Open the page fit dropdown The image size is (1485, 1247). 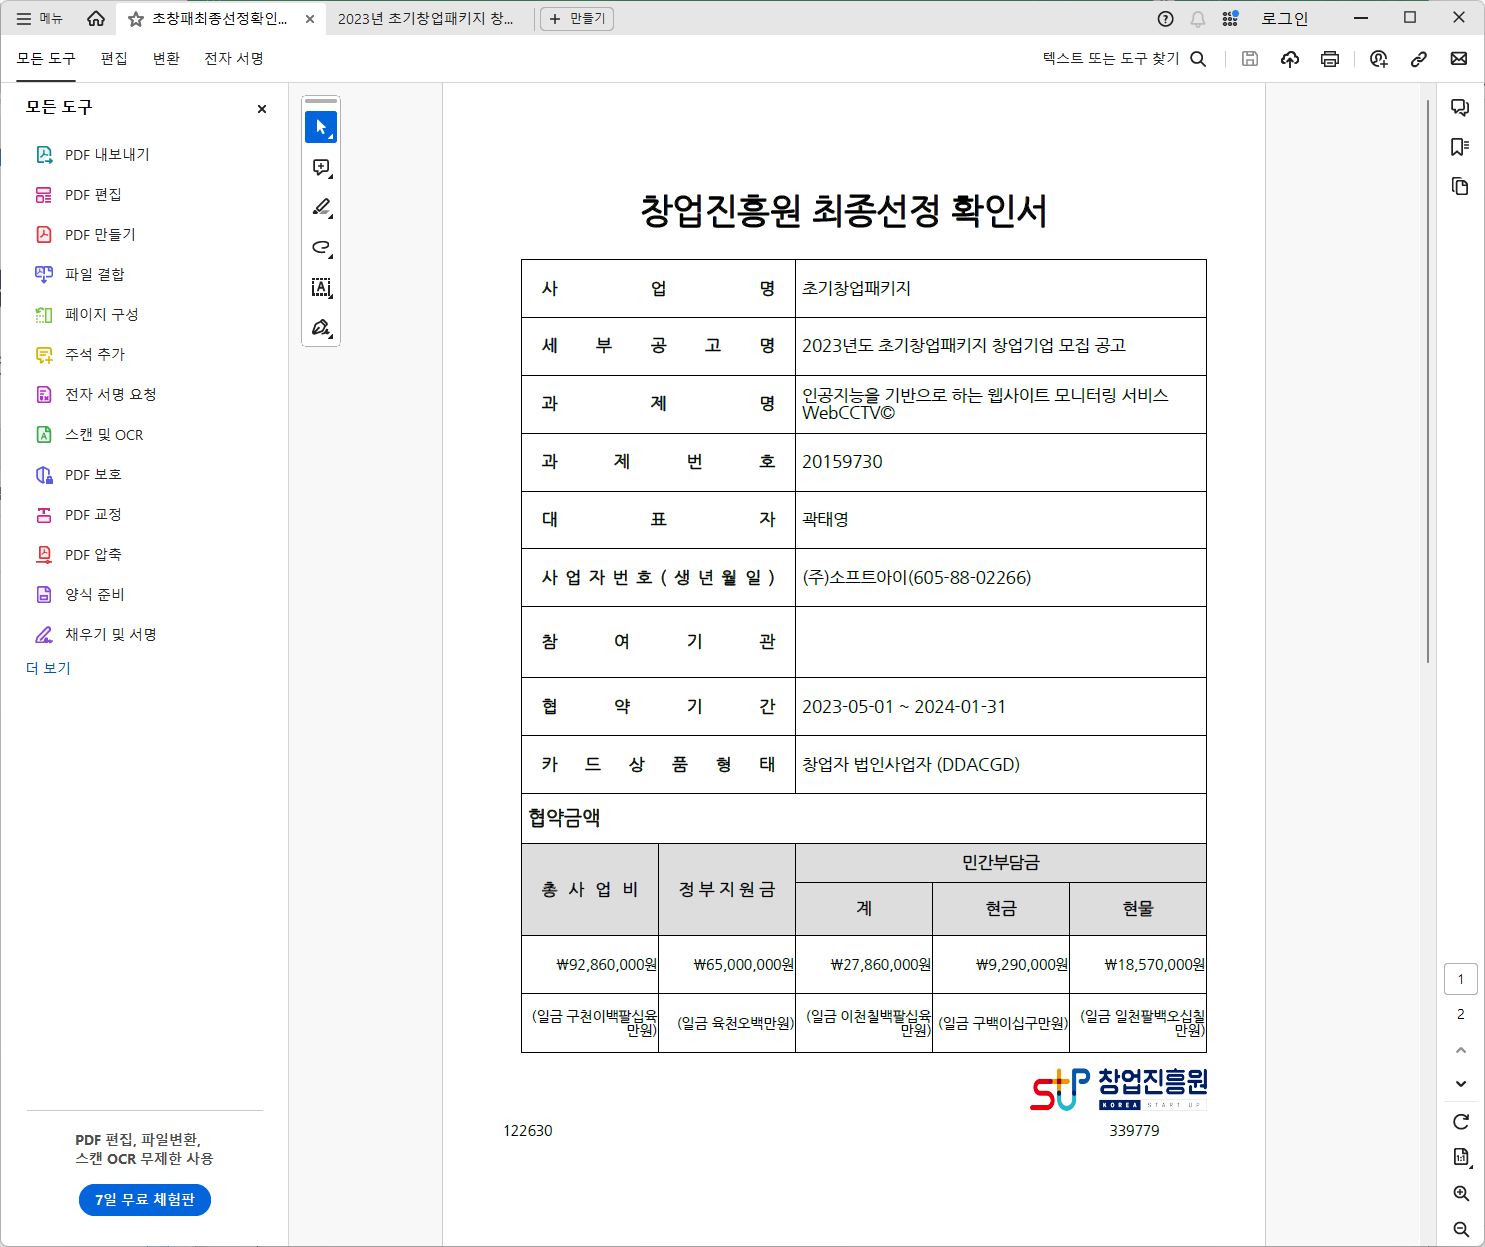1461,1157
